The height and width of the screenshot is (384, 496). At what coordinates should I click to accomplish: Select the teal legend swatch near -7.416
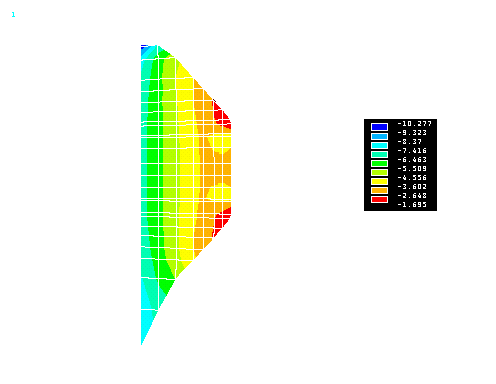[379, 154]
